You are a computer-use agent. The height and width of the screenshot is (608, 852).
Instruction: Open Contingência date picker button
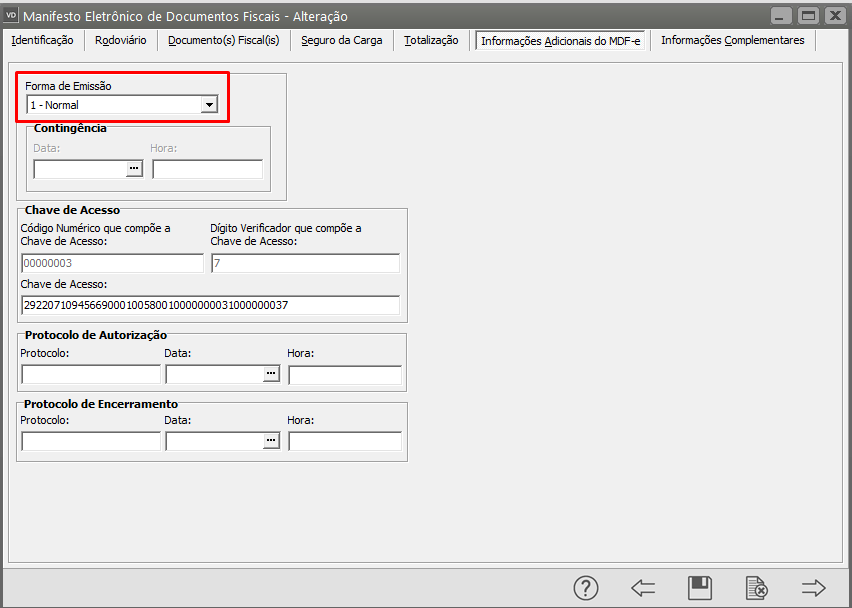click(x=134, y=168)
